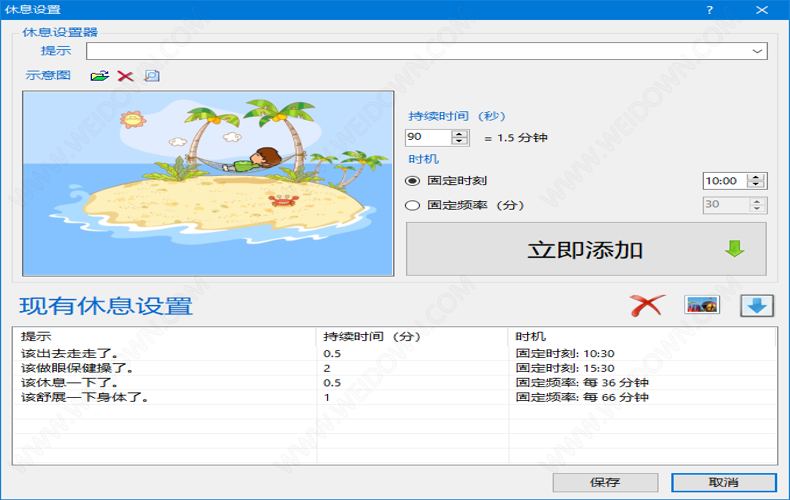Click the picture icon above the list
790x500 pixels.
click(x=702, y=305)
